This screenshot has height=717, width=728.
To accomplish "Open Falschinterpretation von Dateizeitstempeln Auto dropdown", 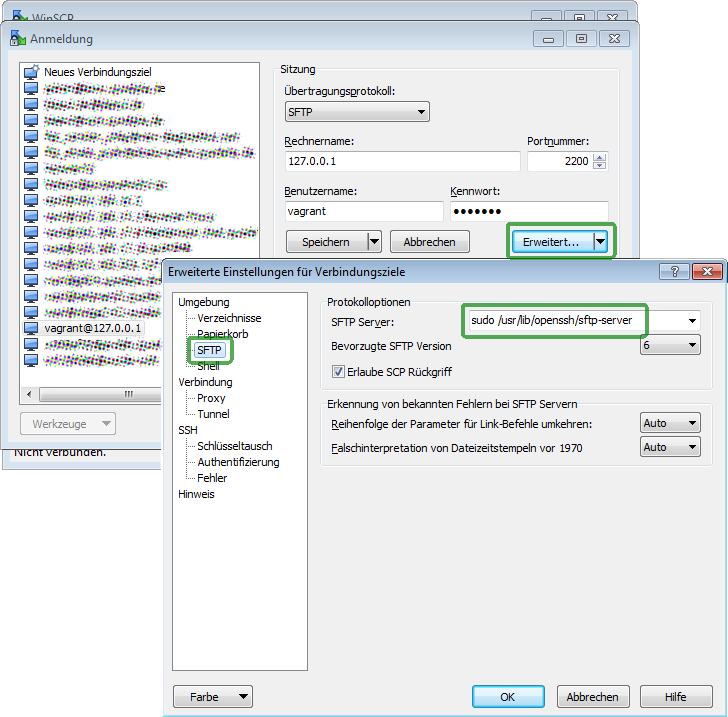I will click(670, 447).
